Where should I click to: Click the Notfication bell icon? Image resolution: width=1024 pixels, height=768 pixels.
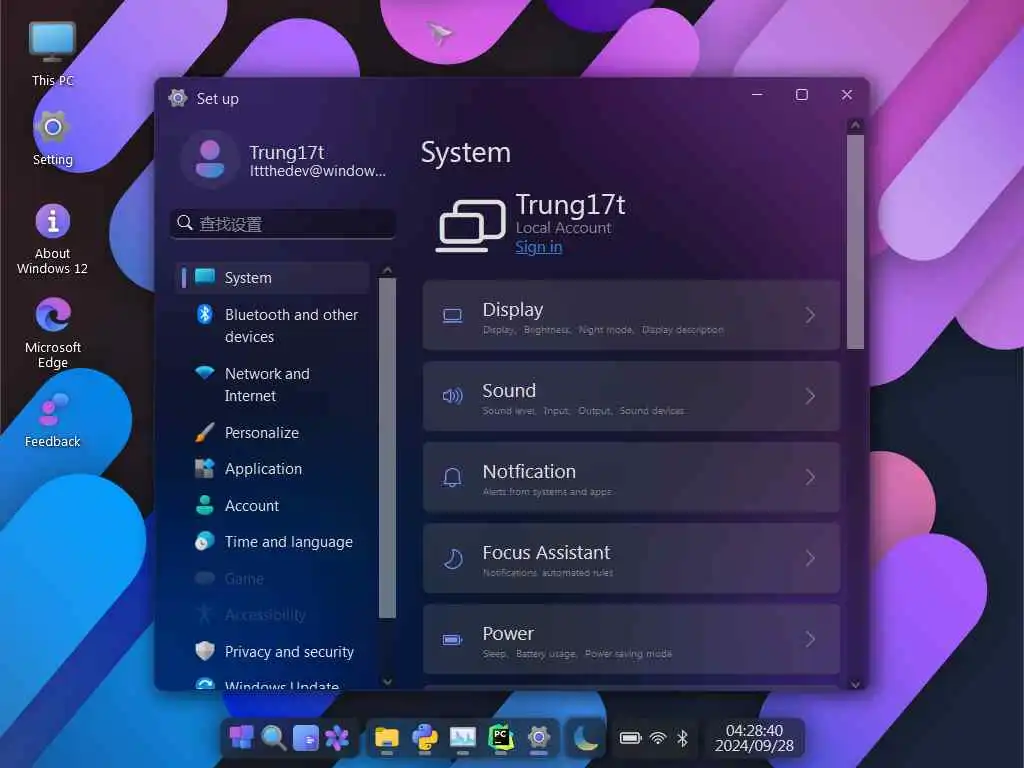coord(452,477)
